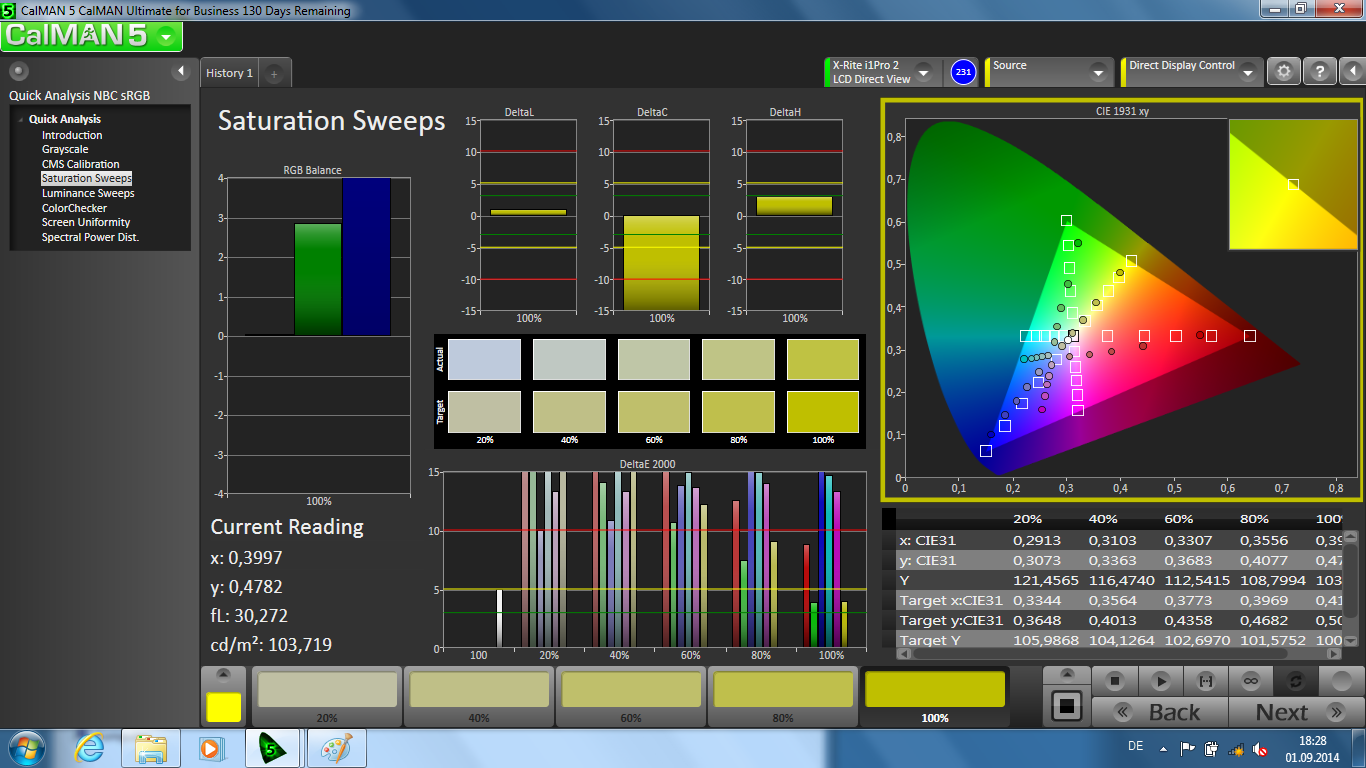Collapse the left workflow panel arrow
This screenshot has height=768, width=1366.
pos(181,71)
